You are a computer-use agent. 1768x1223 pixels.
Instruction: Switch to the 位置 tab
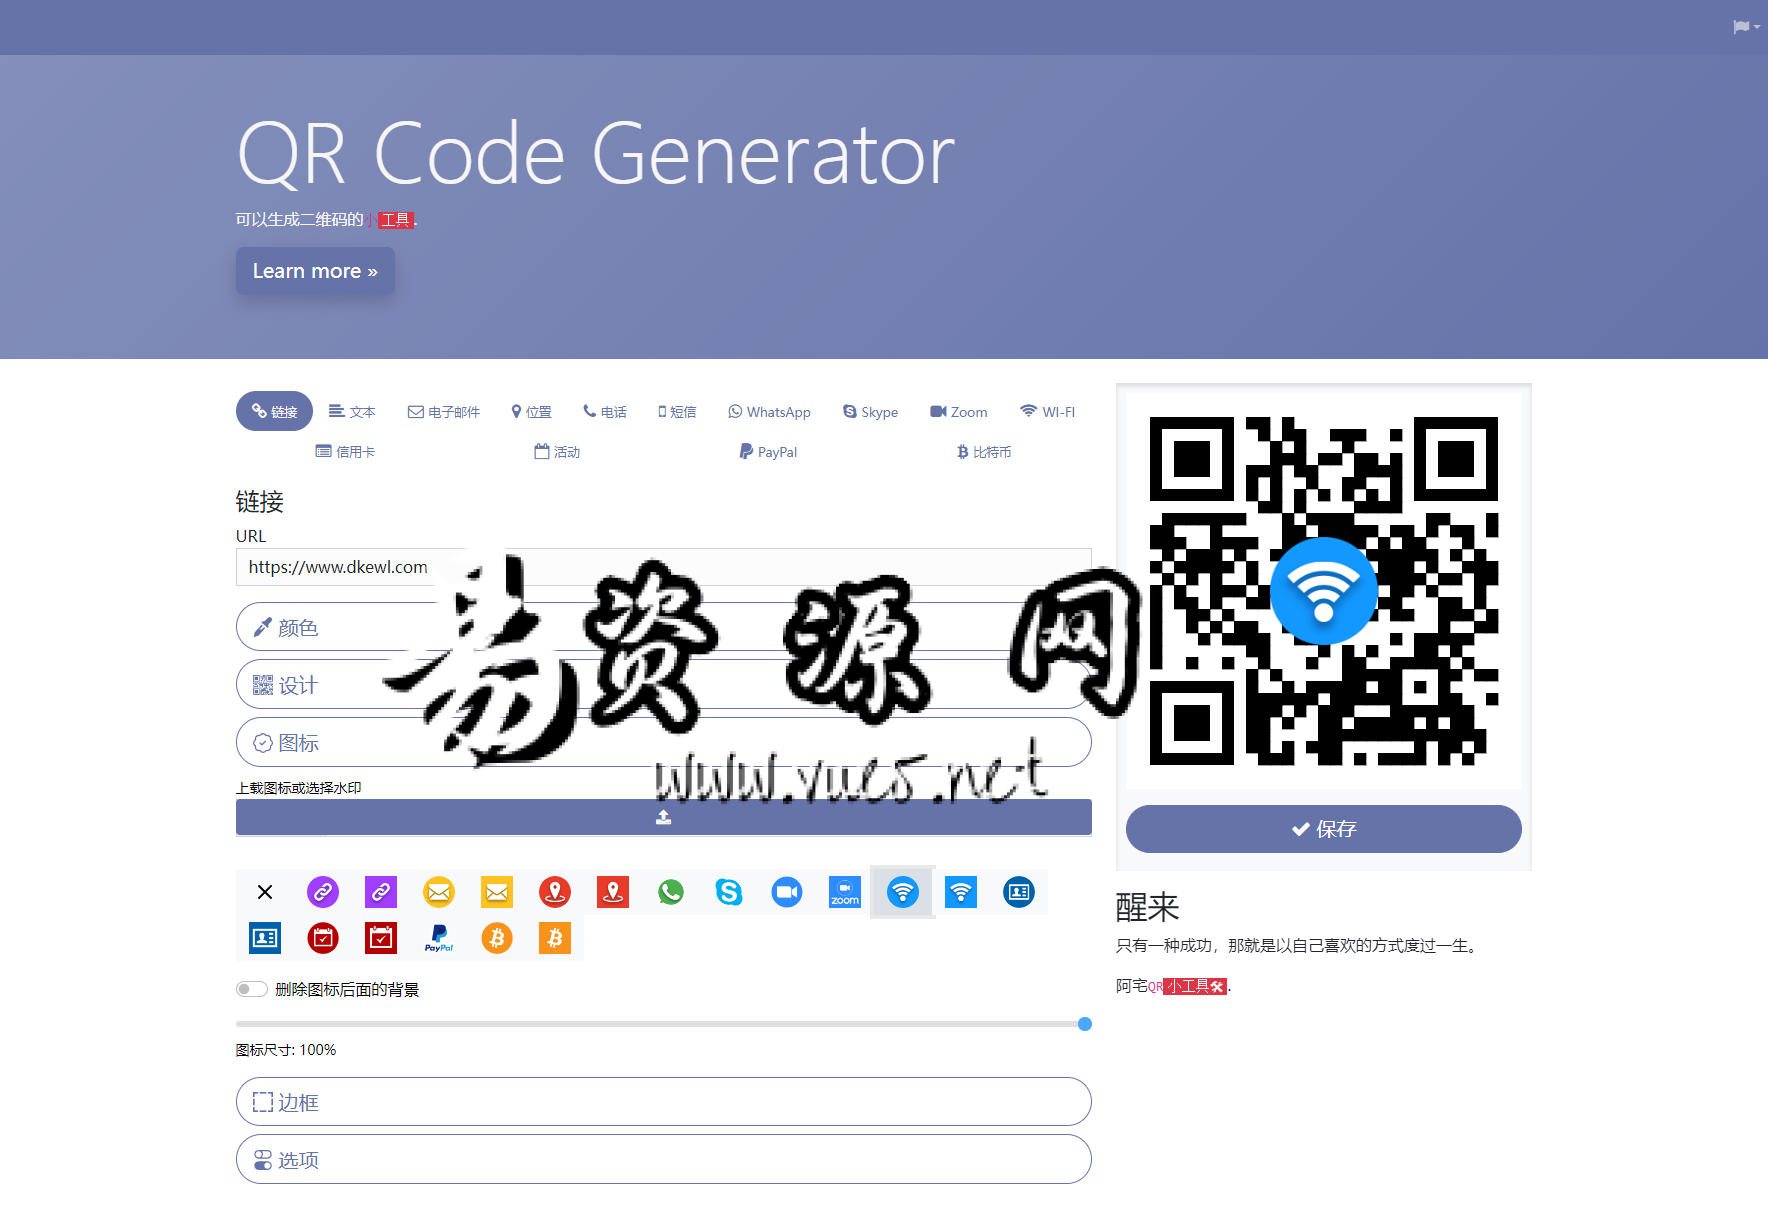pos(531,411)
